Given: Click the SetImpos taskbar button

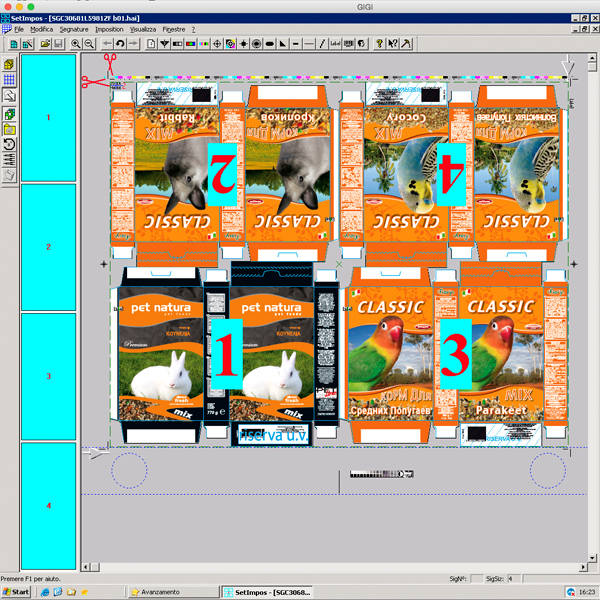Looking at the screenshot, I should coord(267,592).
